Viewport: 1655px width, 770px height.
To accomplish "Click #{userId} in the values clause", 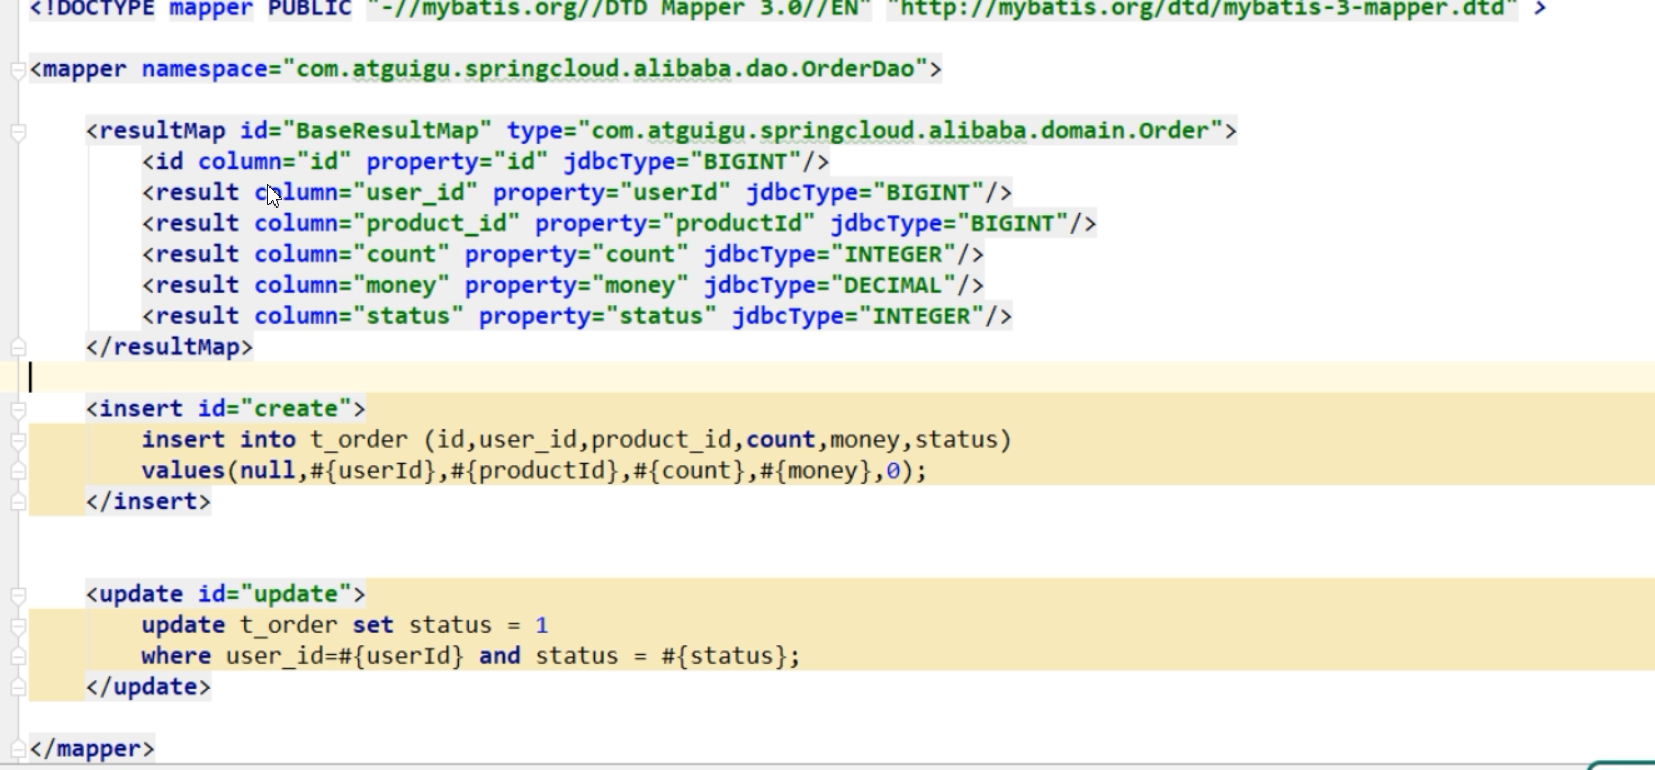I will click(373, 471).
